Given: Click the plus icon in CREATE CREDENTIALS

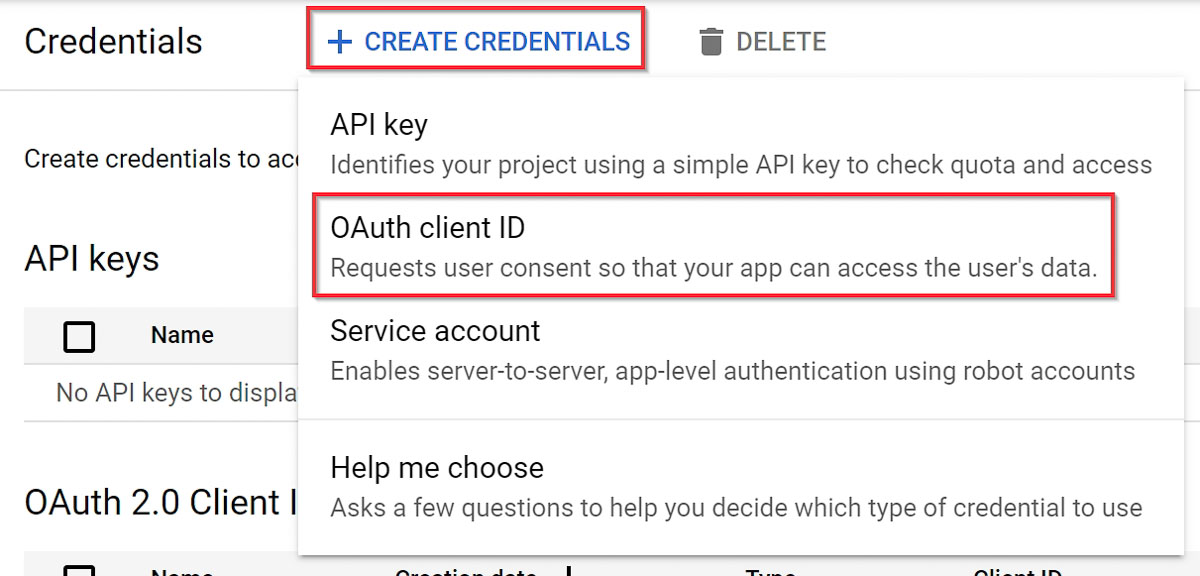Looking at the screenshot, I should pos(341,40).
